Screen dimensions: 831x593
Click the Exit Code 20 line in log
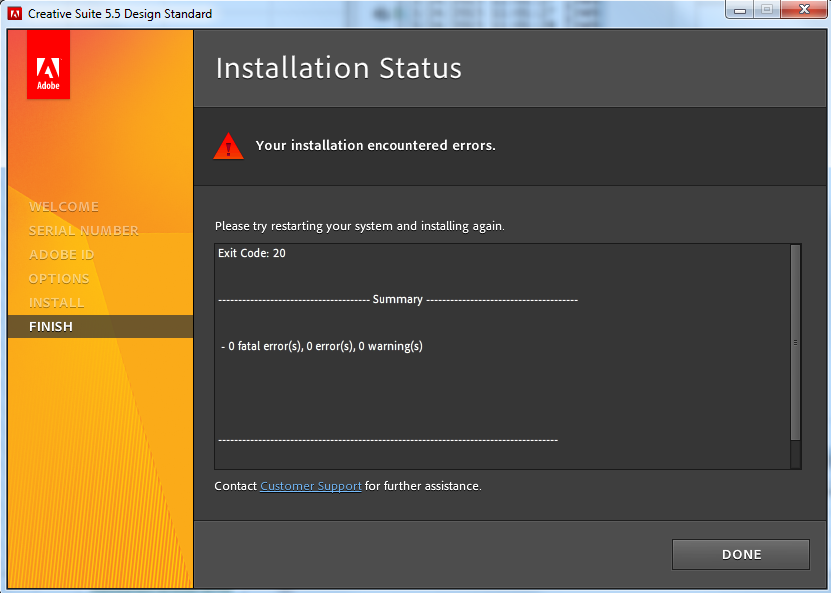click(251, 253)
